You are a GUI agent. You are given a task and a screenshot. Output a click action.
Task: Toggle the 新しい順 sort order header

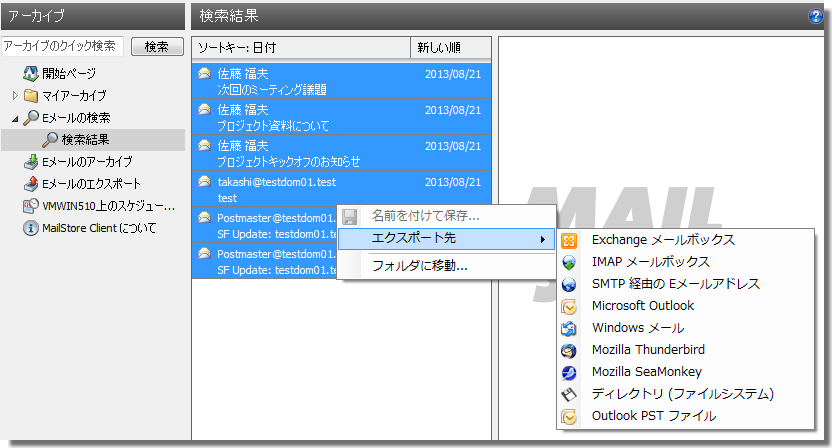pos(450,48)
